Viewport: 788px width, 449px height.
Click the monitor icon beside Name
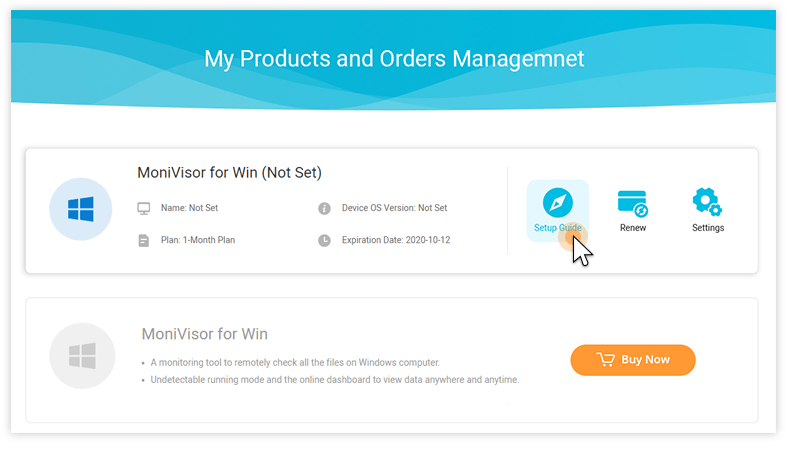[x=144, y=209]
